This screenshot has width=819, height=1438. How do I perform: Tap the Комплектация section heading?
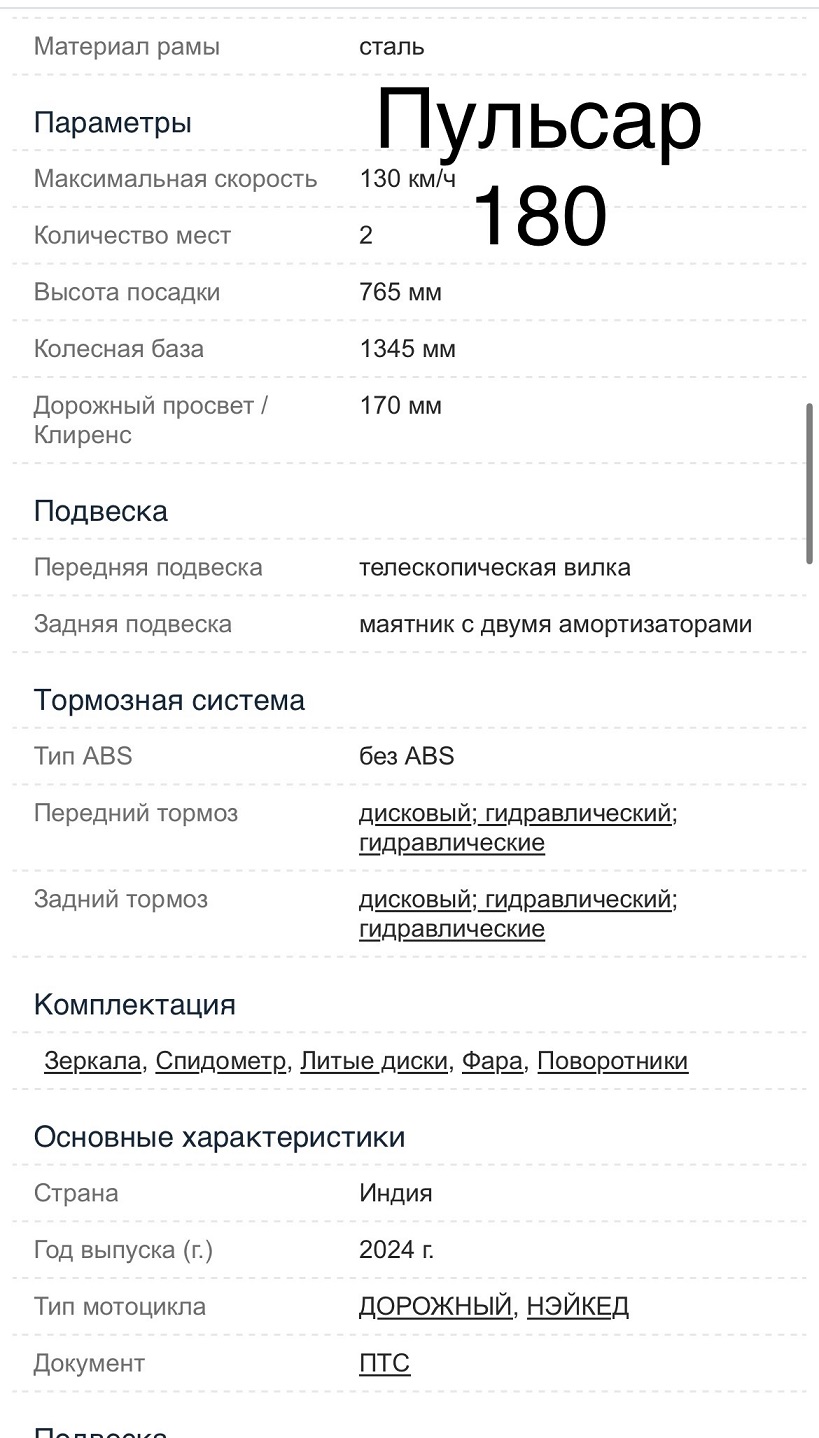135,1004
